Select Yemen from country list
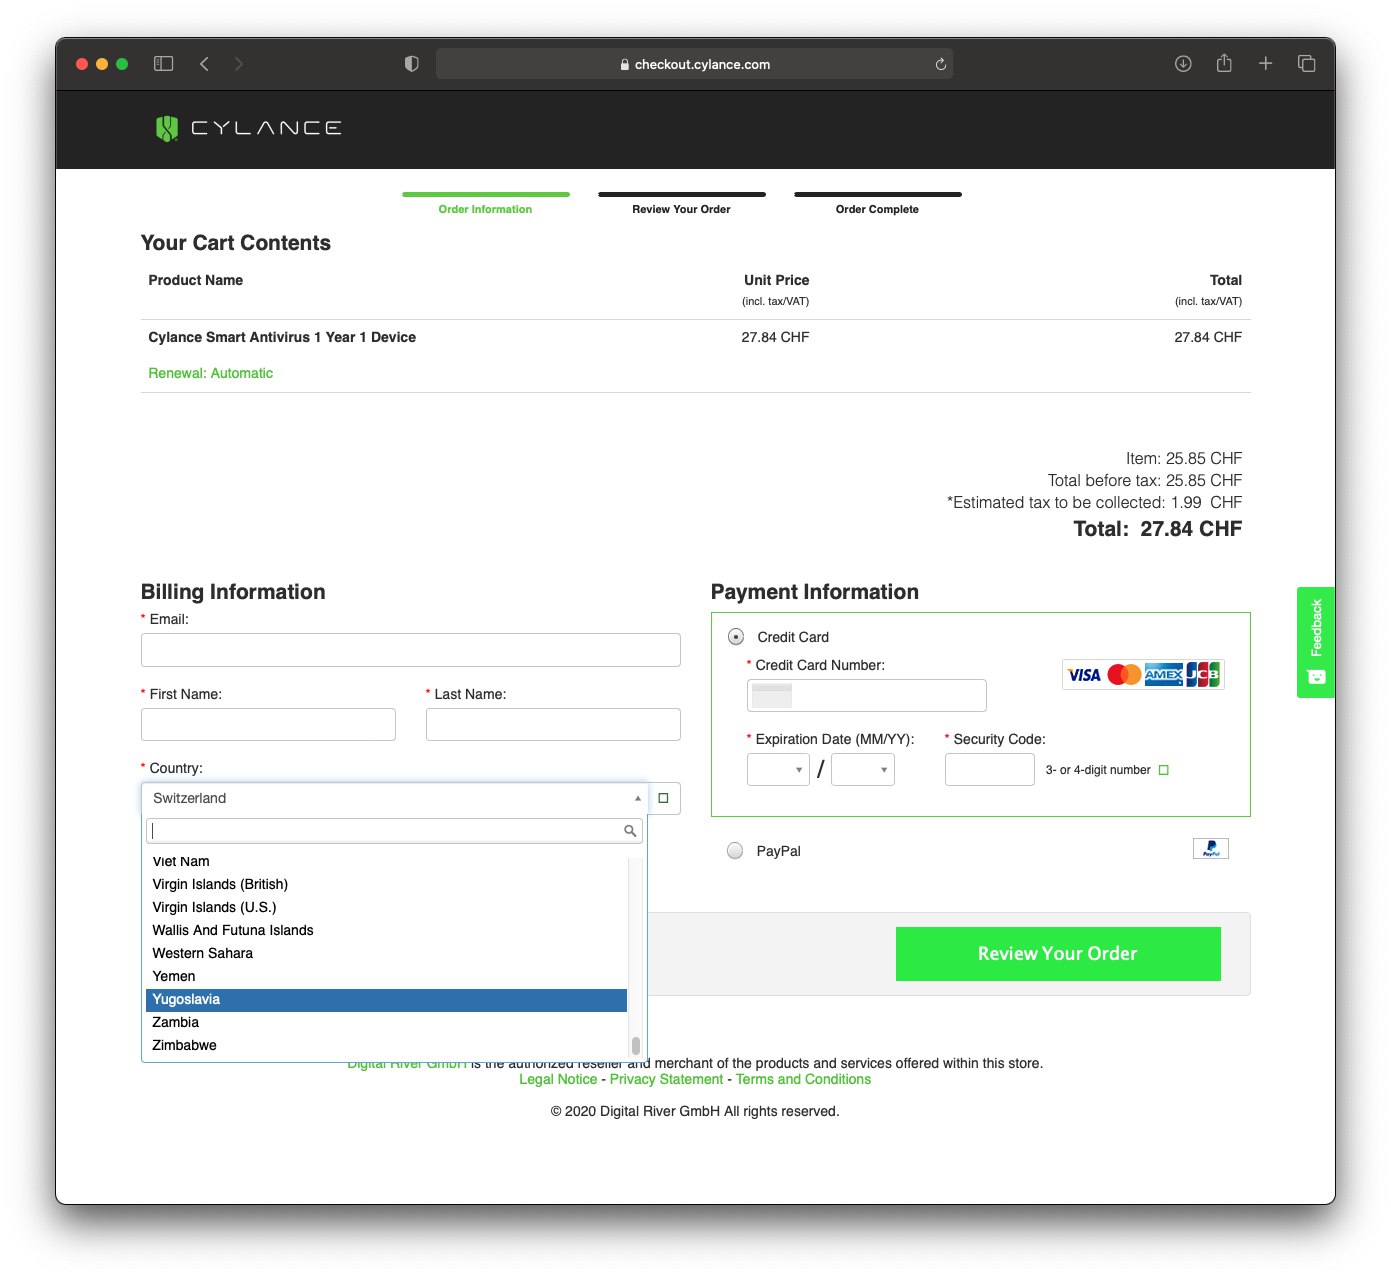 tap(386, 977)
